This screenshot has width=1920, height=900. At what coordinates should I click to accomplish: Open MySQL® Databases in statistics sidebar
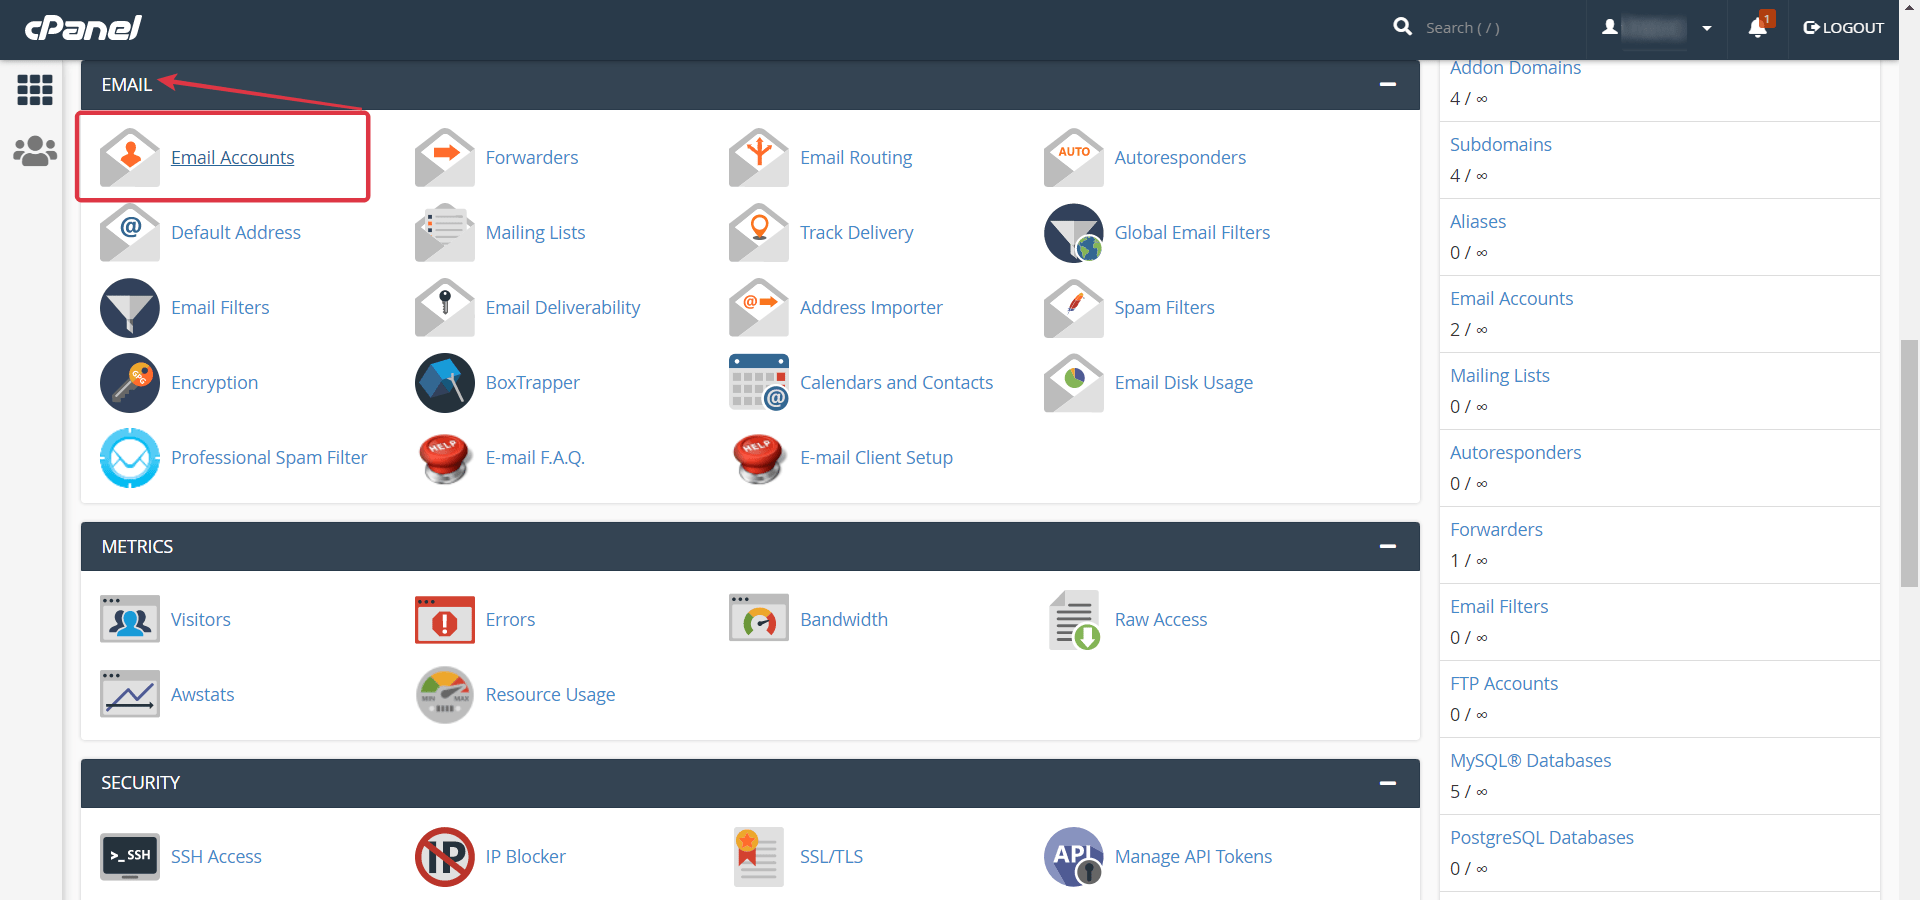1530,761
